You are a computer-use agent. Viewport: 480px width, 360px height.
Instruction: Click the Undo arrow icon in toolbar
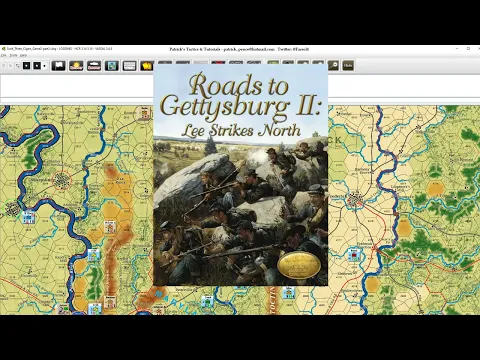tap(4, 66)
